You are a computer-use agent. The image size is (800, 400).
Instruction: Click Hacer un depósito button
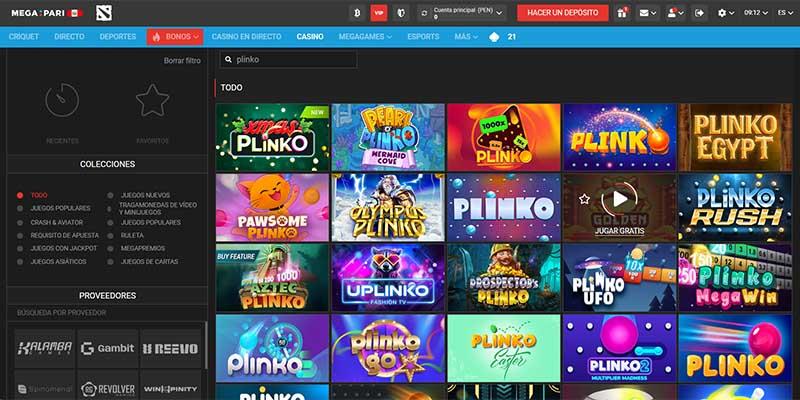click(x=563, y=13)
